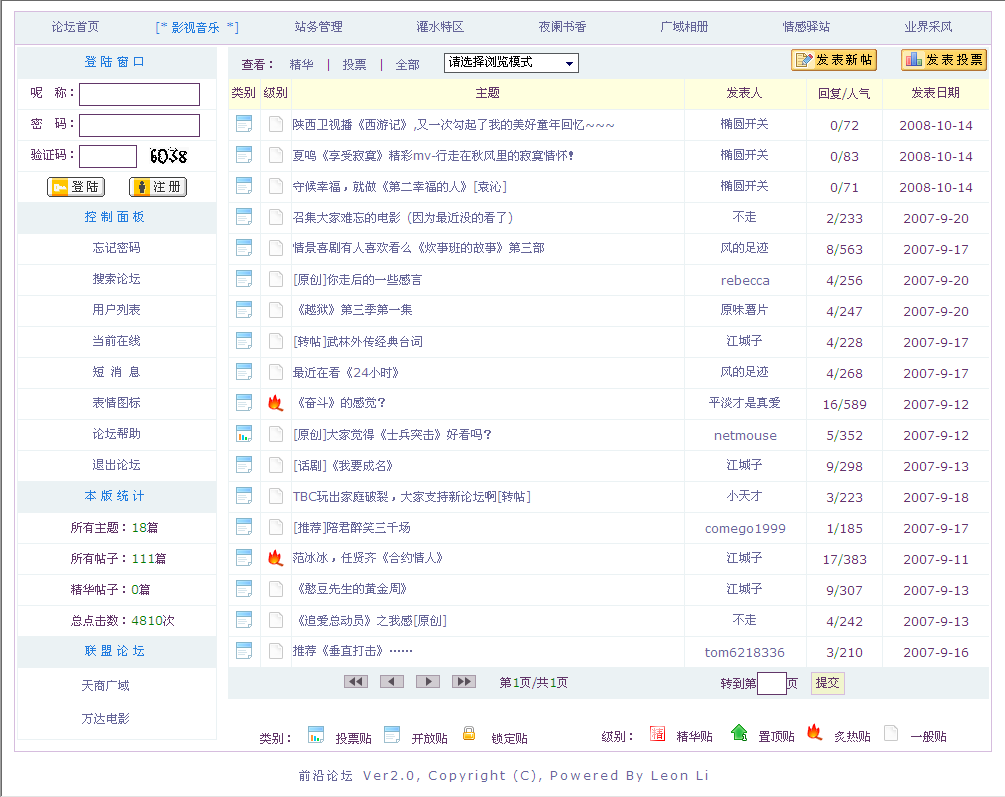
Task: Focus the 转到第 page number field
Action: (772, 684)
